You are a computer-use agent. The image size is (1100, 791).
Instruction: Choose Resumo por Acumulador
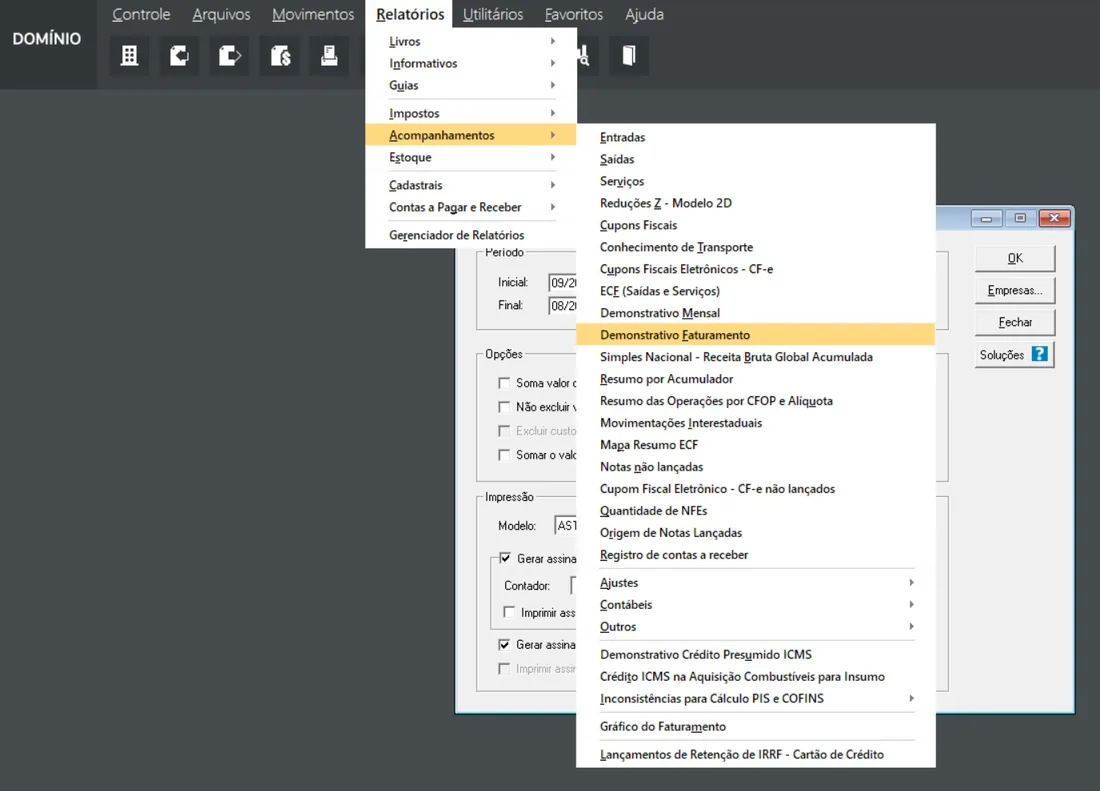756,379
